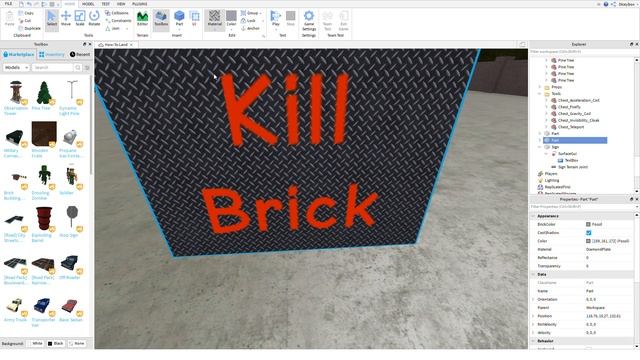The width and height of the screenshot is (640, 360).
Task: Expand the Orientation property
Action: pyautogui.click(x=533, y=299)
